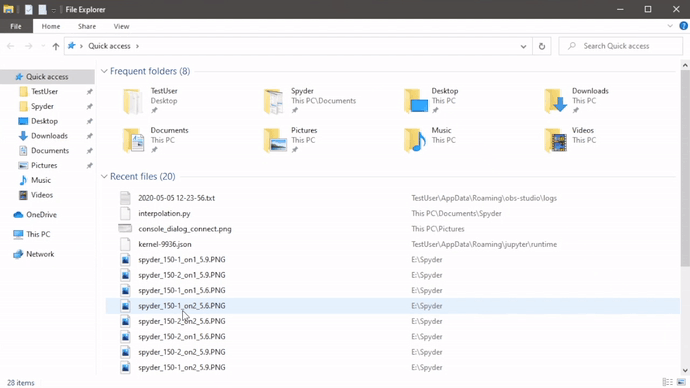Click the Quick access star breadcrumb icon
The width and height of the screenshot is (690, 388).
tap(71, 46)
